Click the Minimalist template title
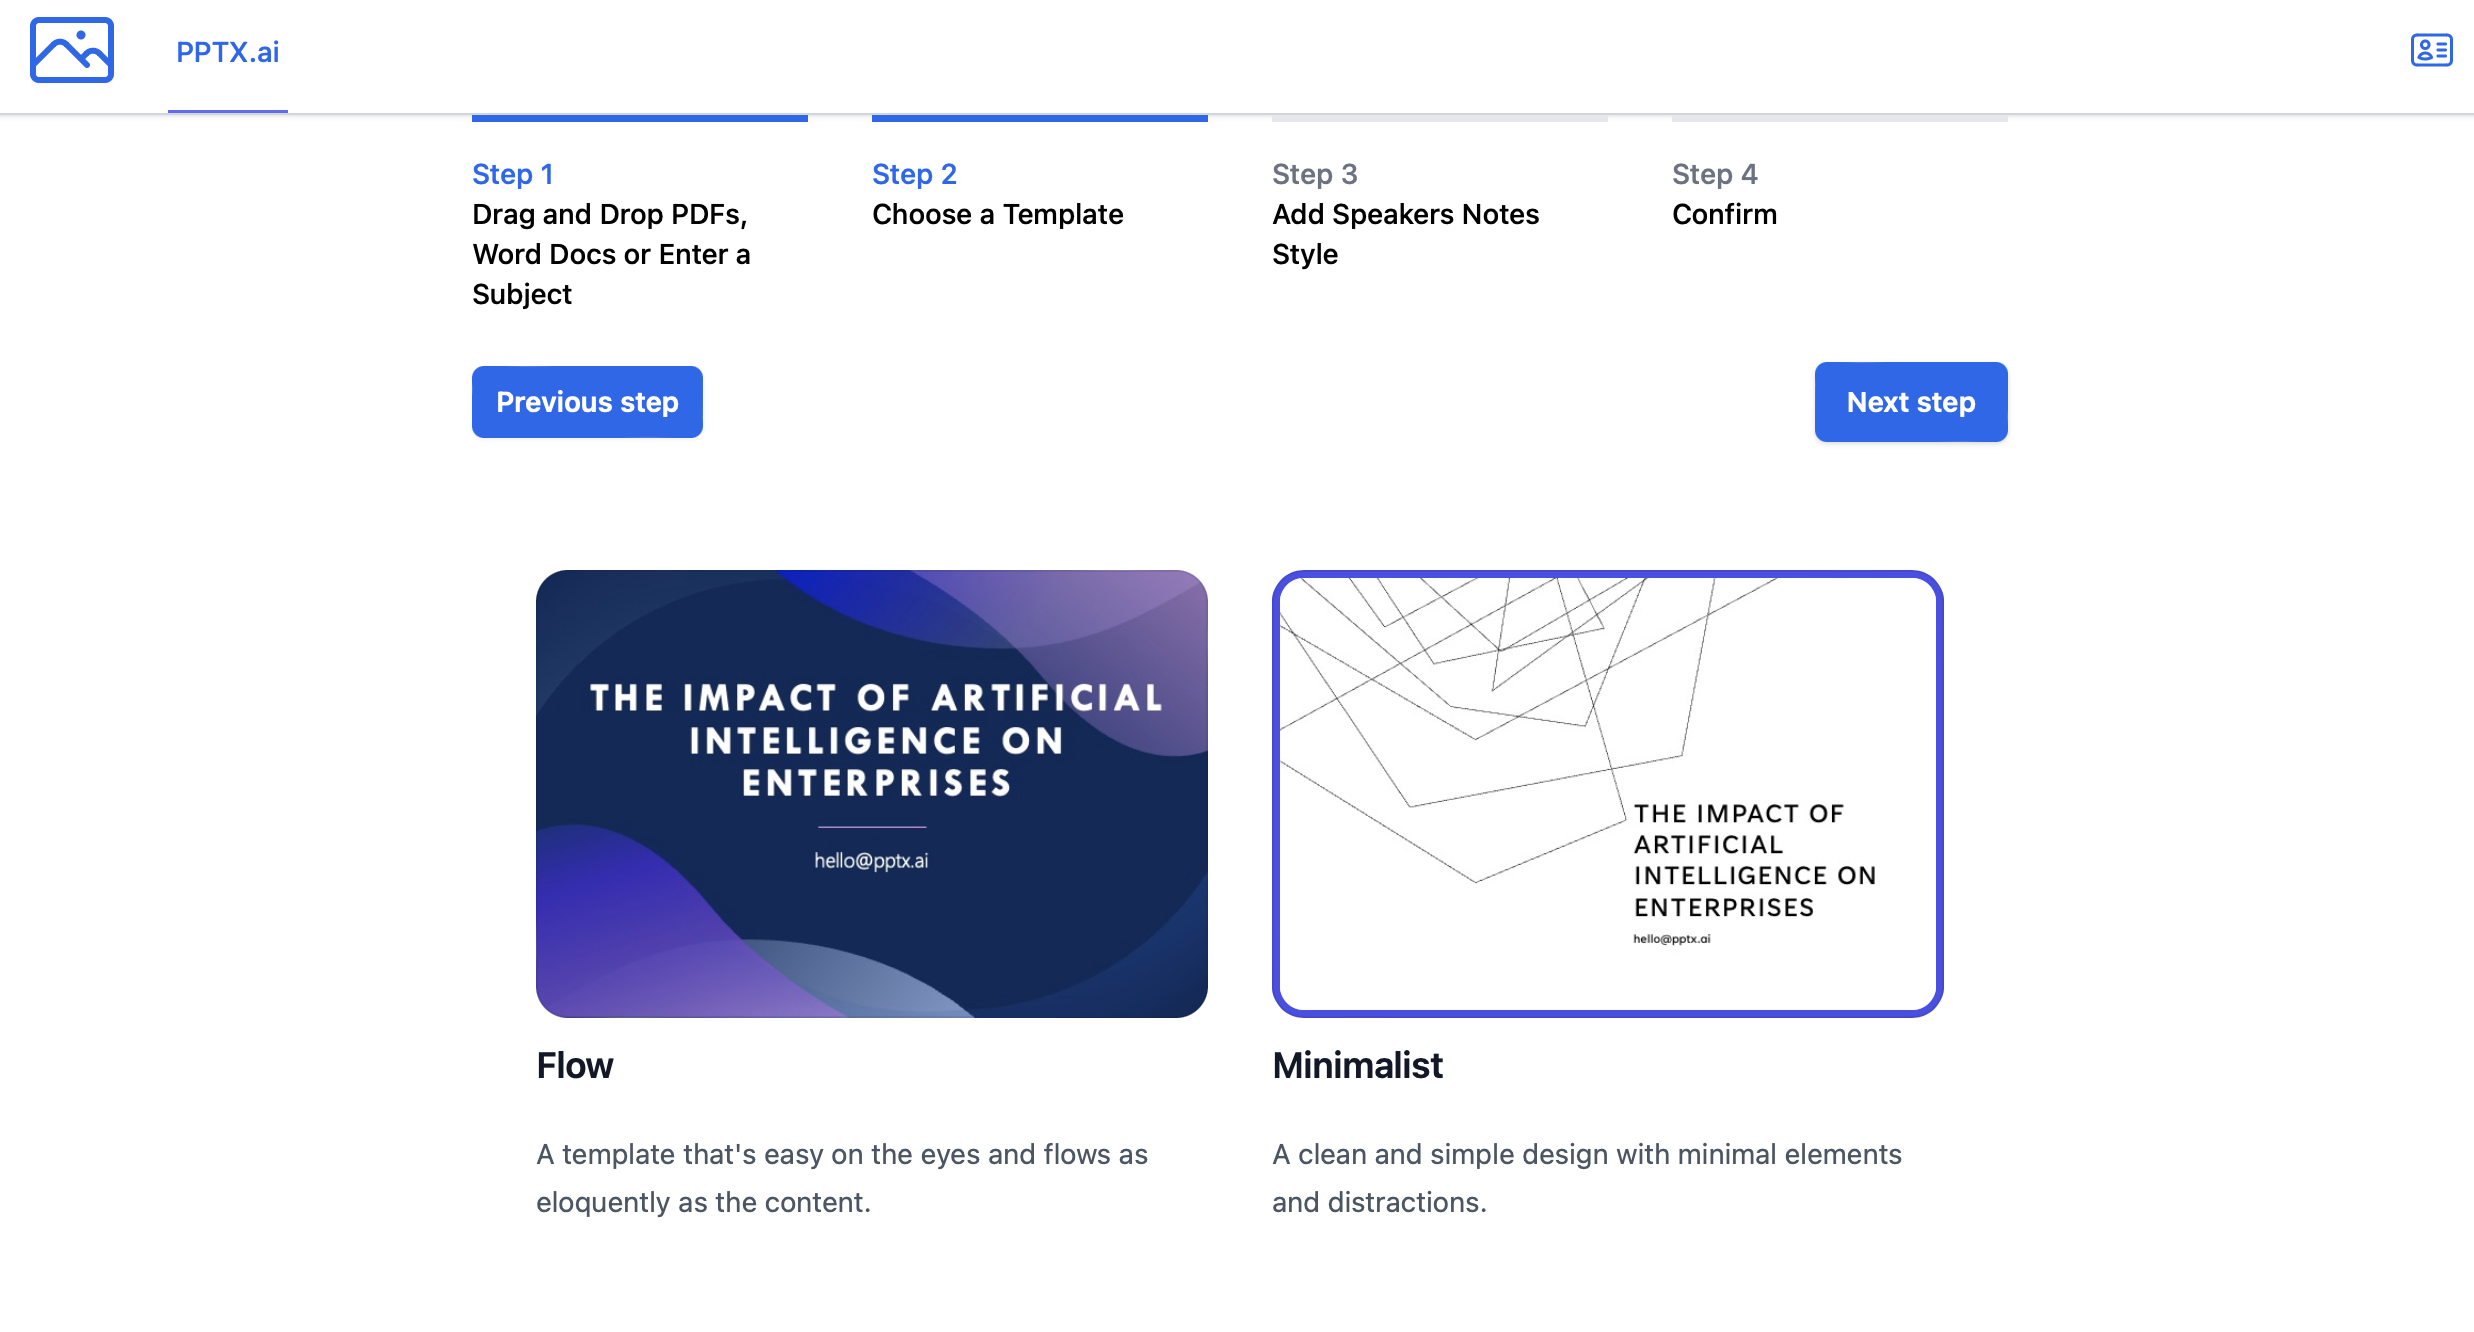Image resolution: width=2474 pixels, height=1332 pixels. (1357, 1065)
